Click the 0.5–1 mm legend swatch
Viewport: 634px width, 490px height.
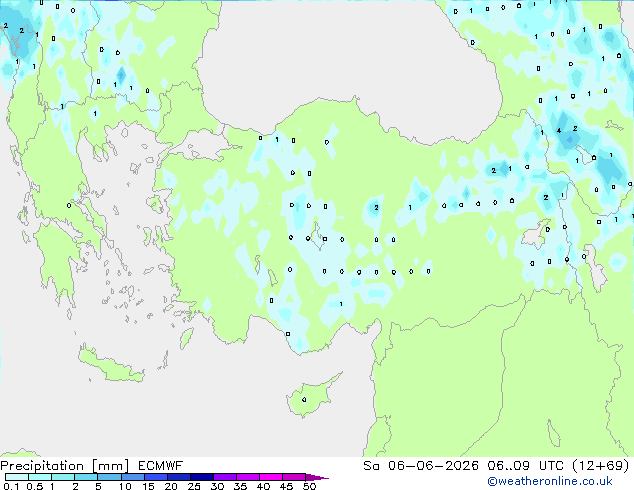(x=40, y=477)
